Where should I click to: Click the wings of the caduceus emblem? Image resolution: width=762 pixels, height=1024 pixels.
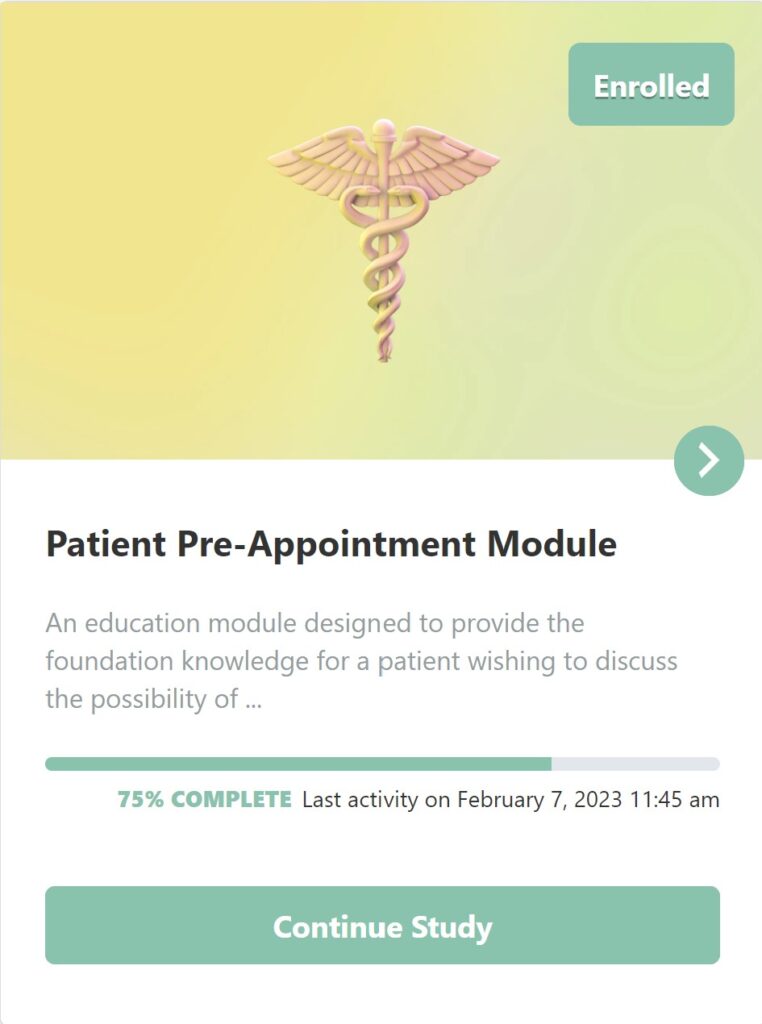click(x=440, y=160)
